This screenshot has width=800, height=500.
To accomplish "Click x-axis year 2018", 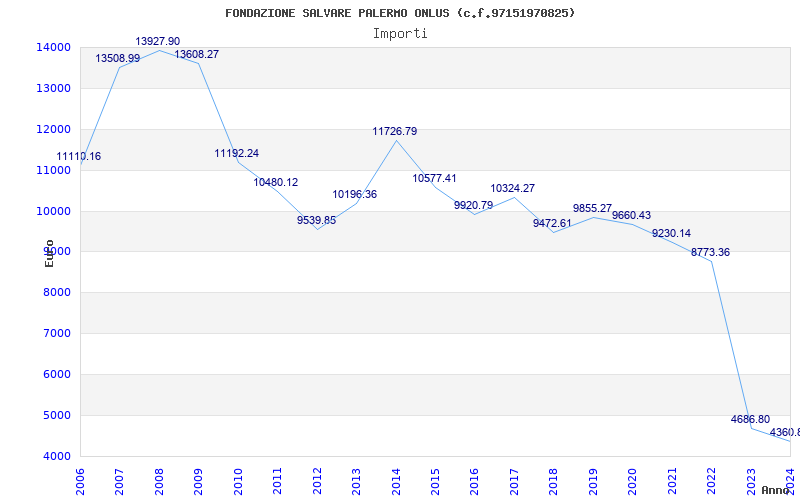I will 554,481.
